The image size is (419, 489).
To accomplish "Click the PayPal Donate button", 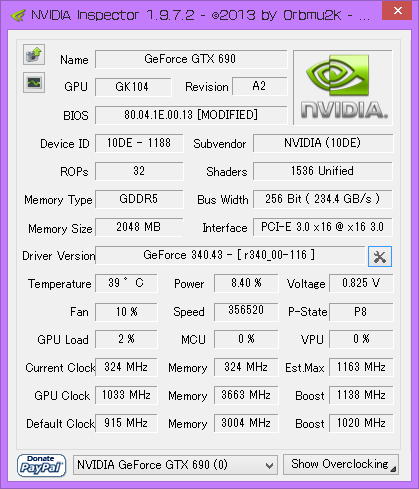I will pyautogui.click(x=41, y=465).
